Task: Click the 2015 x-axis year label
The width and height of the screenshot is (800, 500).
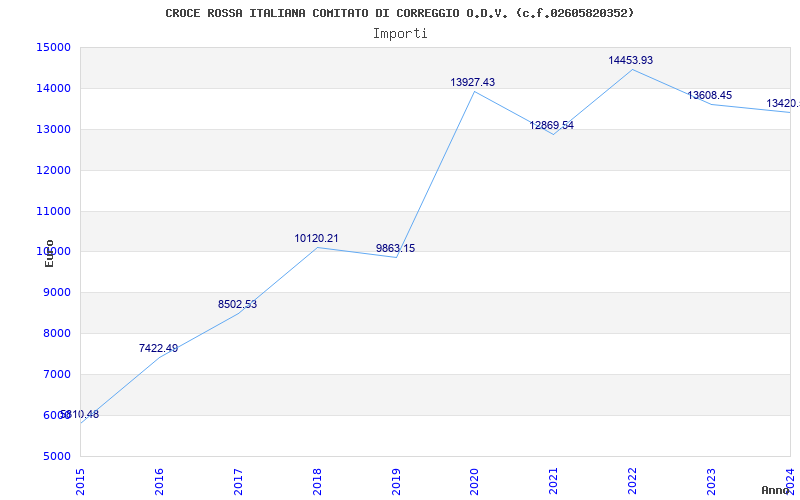Action: [x=80, y=481]
